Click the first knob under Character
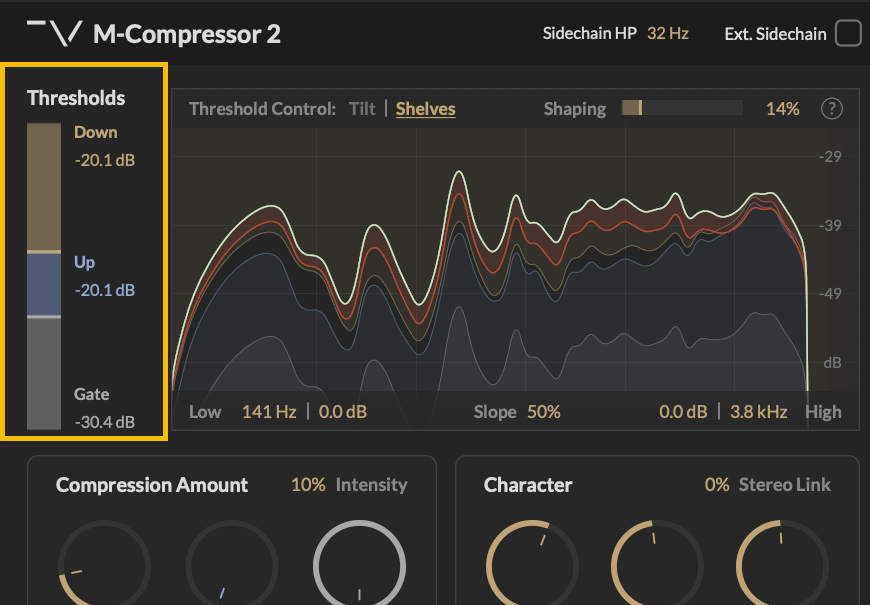 (x=532, y=565)
